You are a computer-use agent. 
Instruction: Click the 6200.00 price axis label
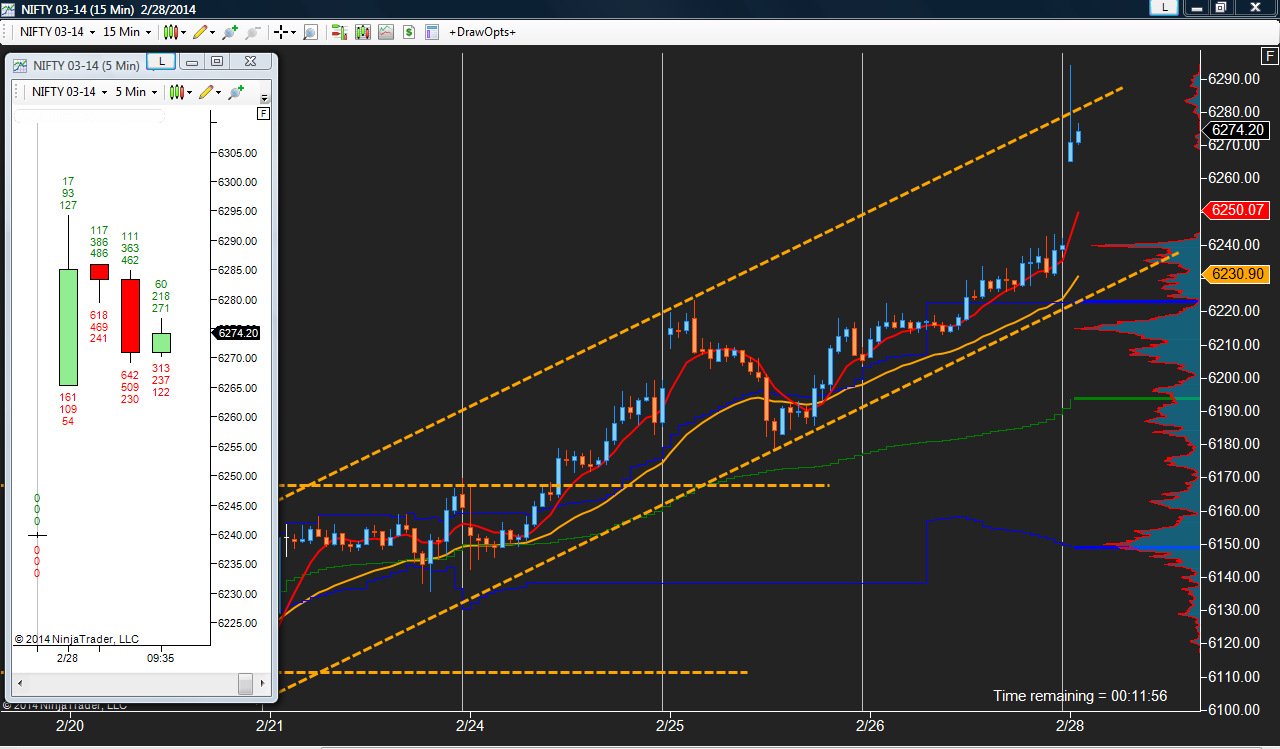(1235, 378)
